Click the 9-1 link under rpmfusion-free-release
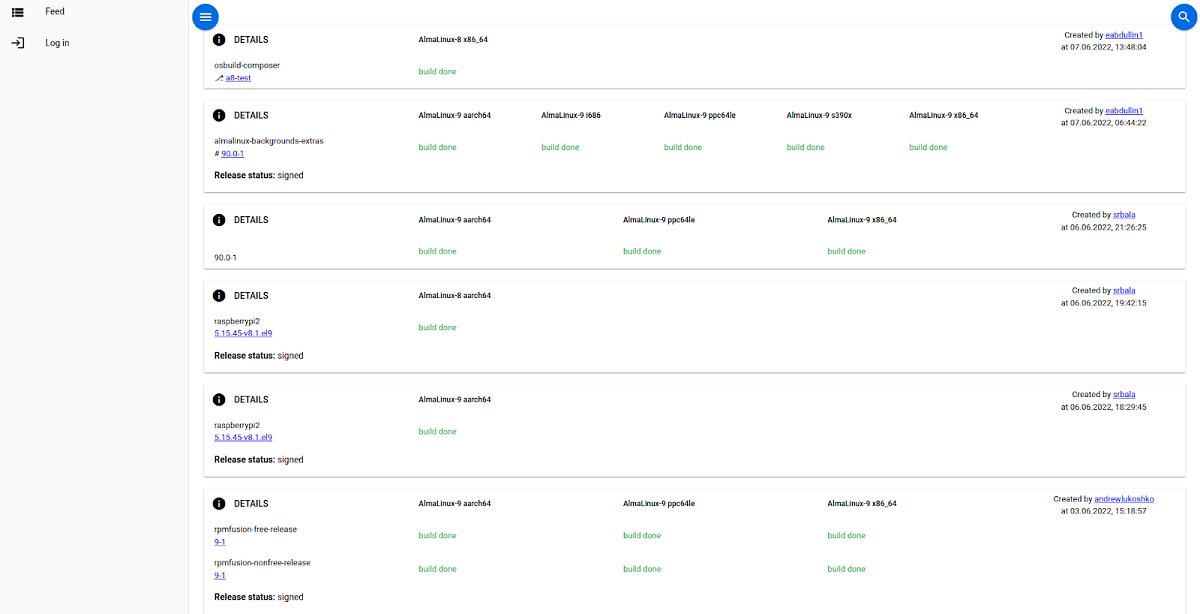This screenshot has width=1200, height=614. pos(219,541)
